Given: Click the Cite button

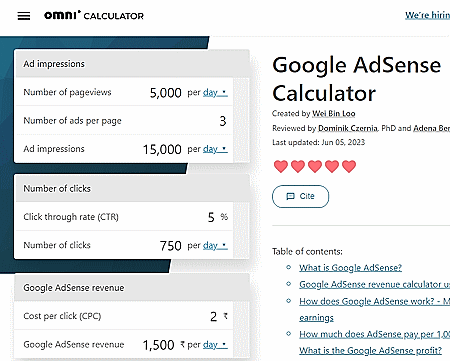Looking at the screenshot, I should pos(300,196).
